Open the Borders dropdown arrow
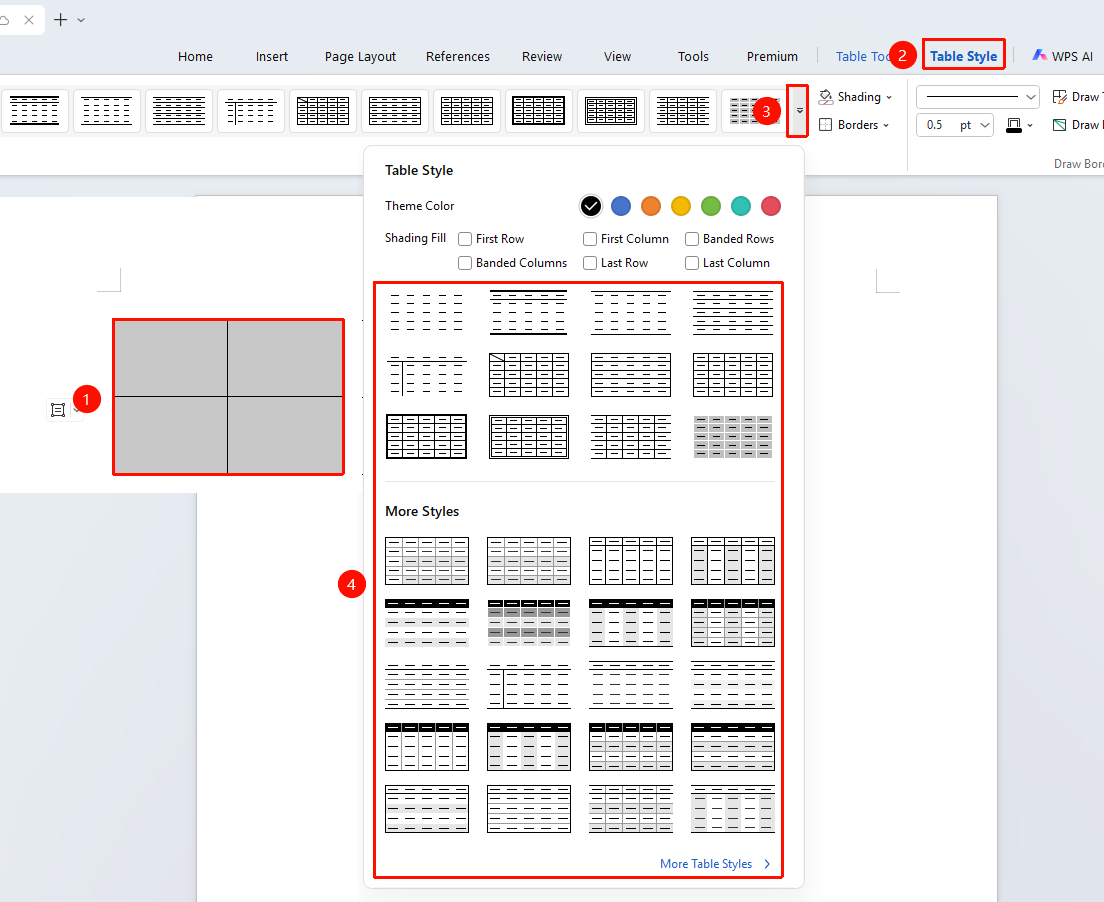Image resolution: width=1104 pixels, height=902 pixels. point(886,126)
